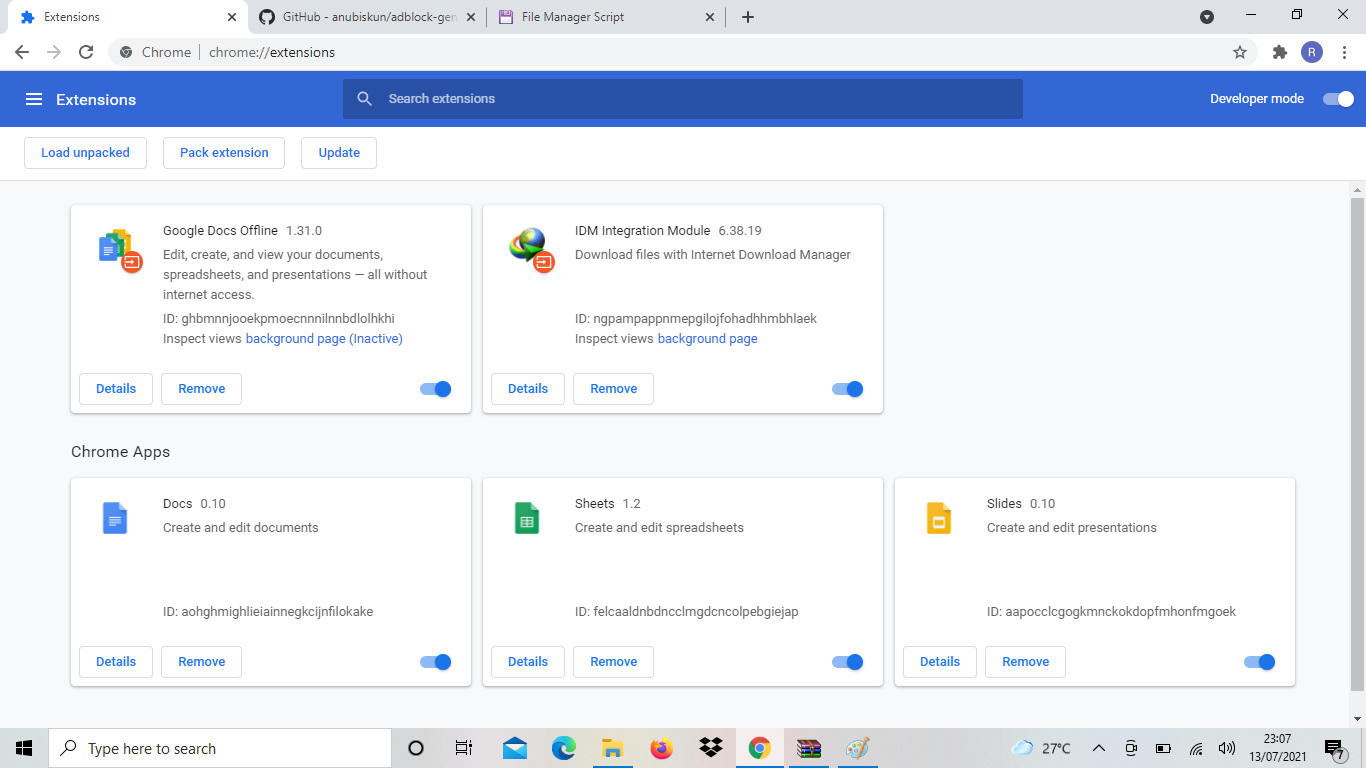Click the Docs app icon

point(115,518)
